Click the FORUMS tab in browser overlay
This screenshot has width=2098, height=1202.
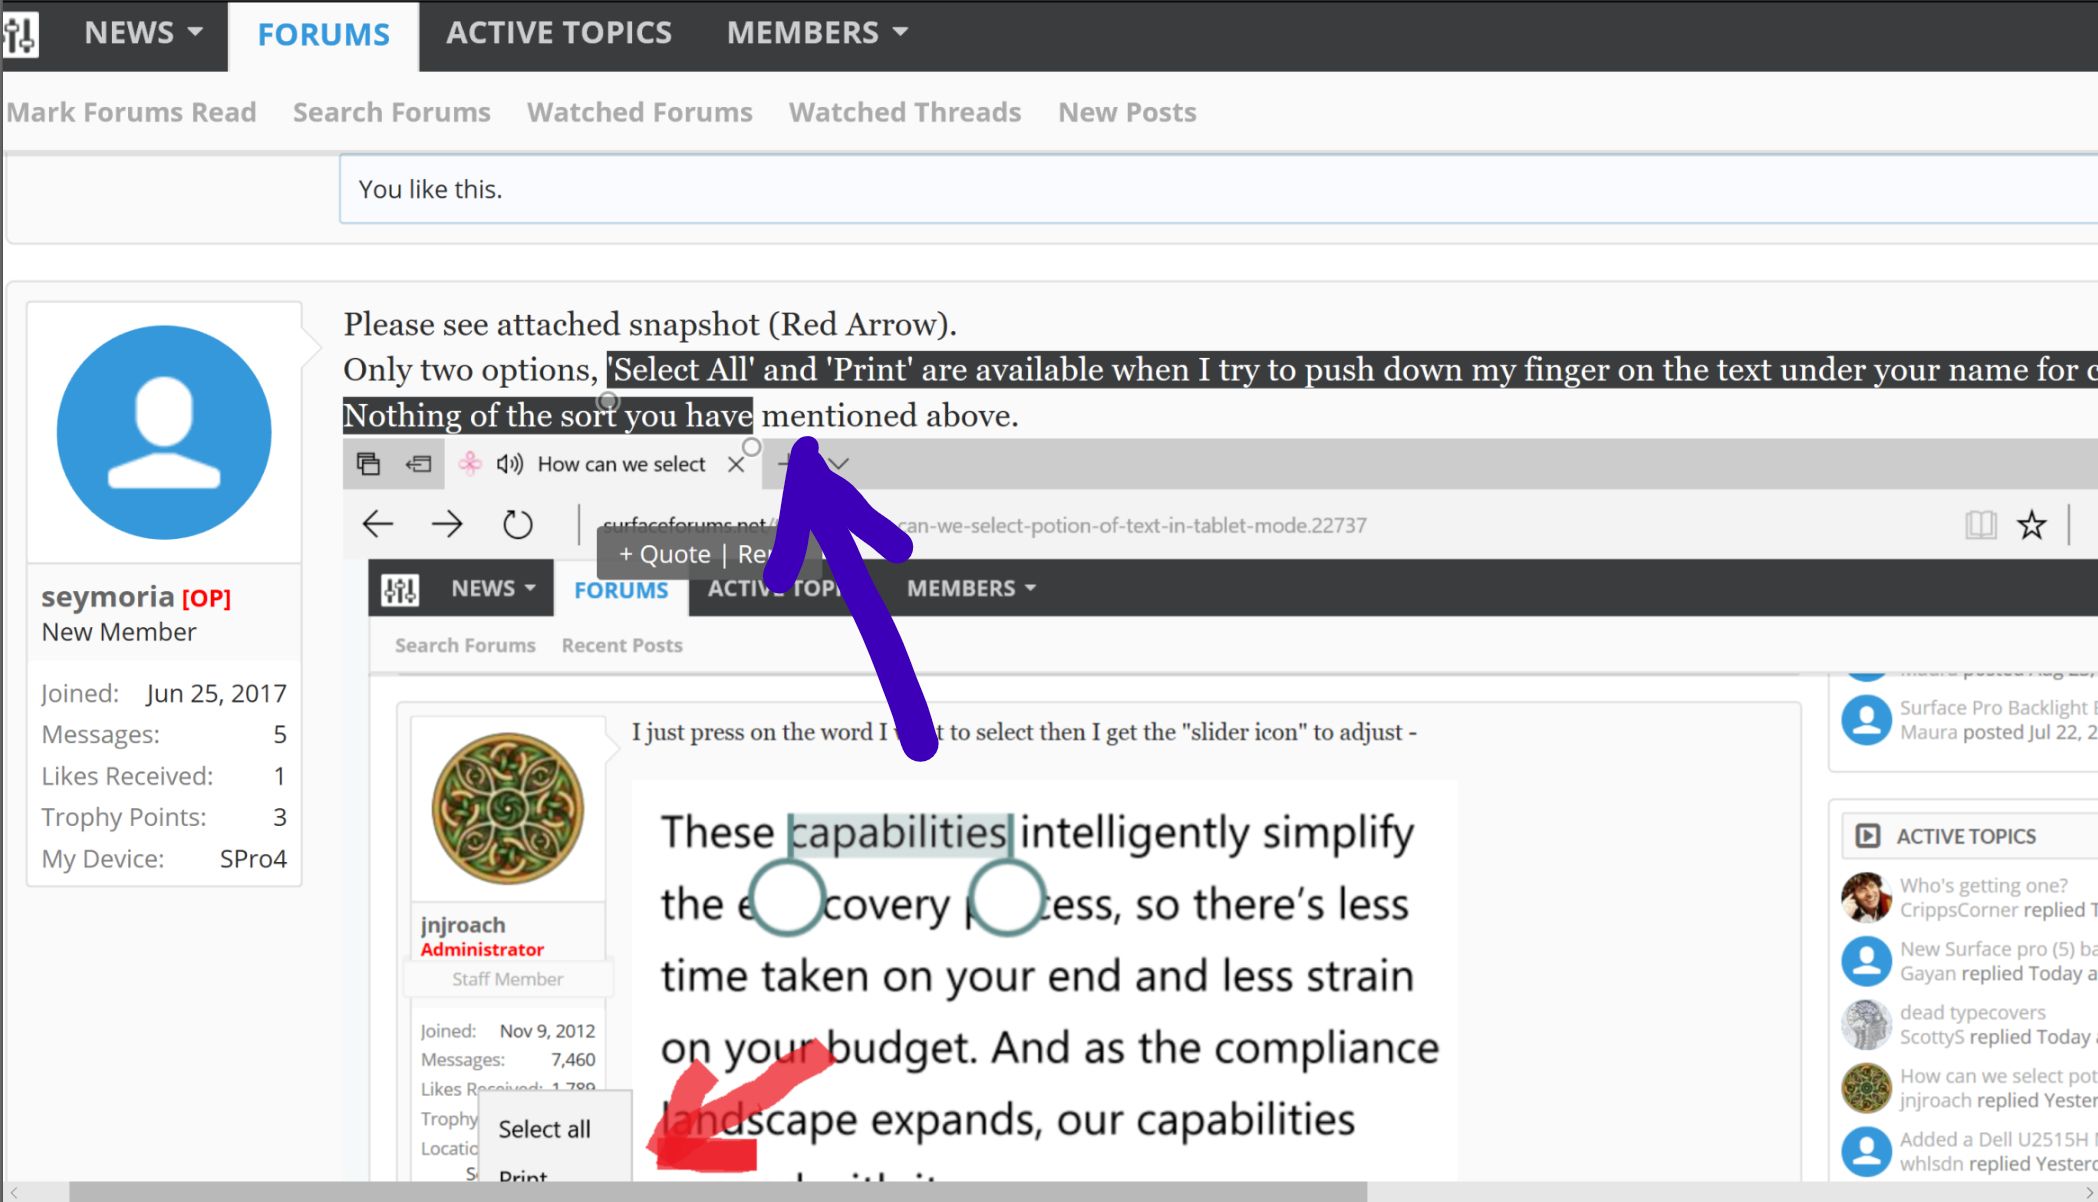tap(620, 588)
